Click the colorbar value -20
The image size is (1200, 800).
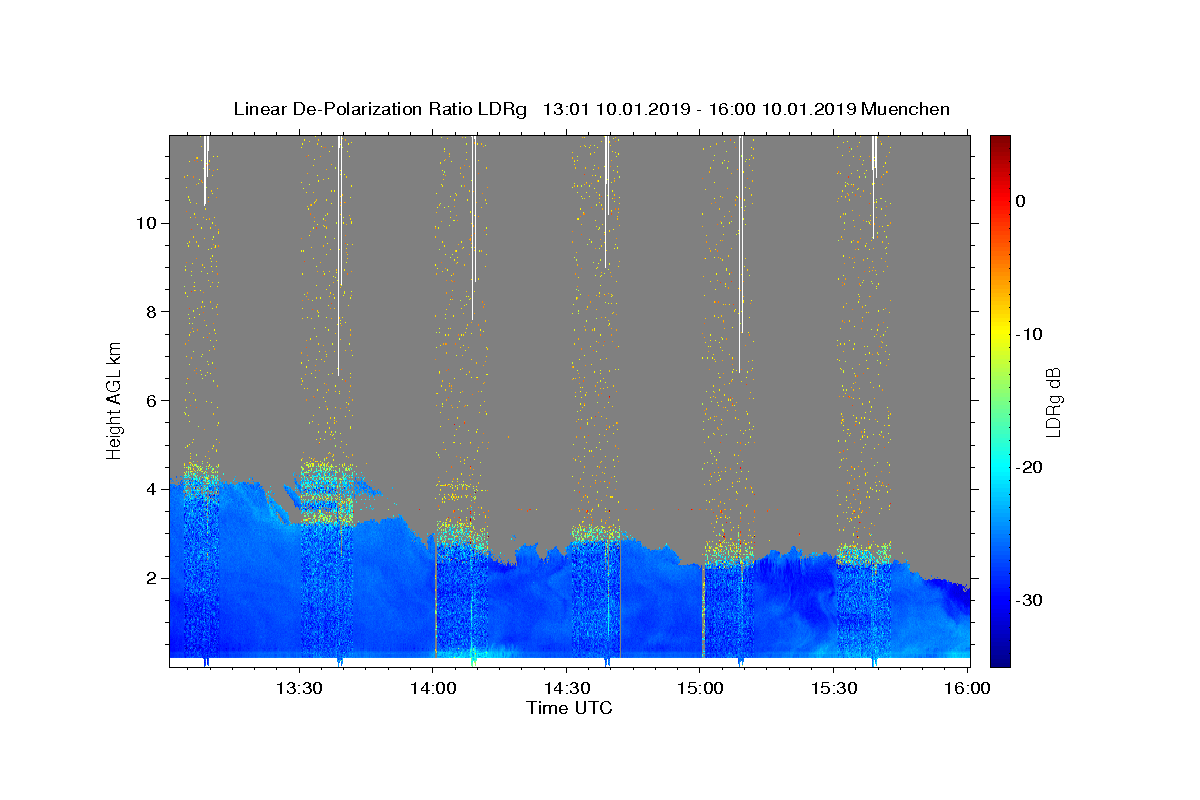tap(1031, 467)
